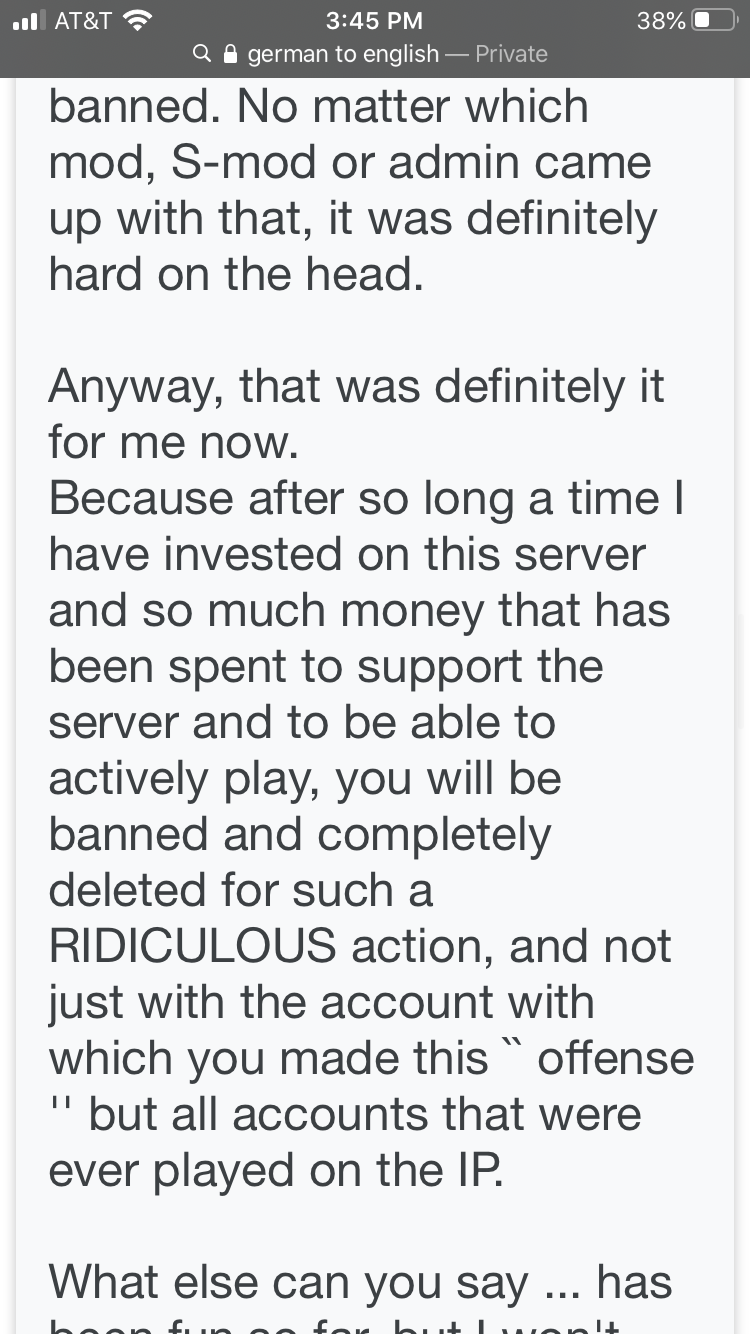Tap the "Private" browsing label
Viewport: 750px width, 1334px height.
click(511, 54)
